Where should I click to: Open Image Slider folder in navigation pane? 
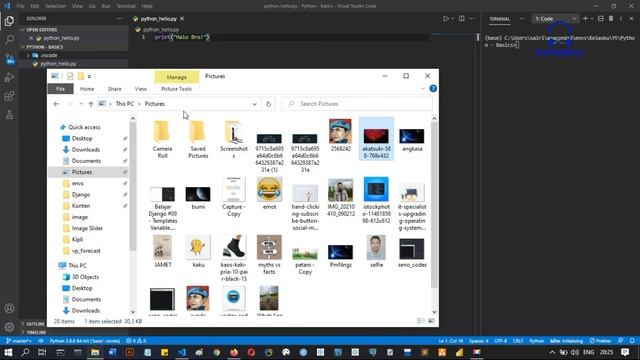pos(87,228)
